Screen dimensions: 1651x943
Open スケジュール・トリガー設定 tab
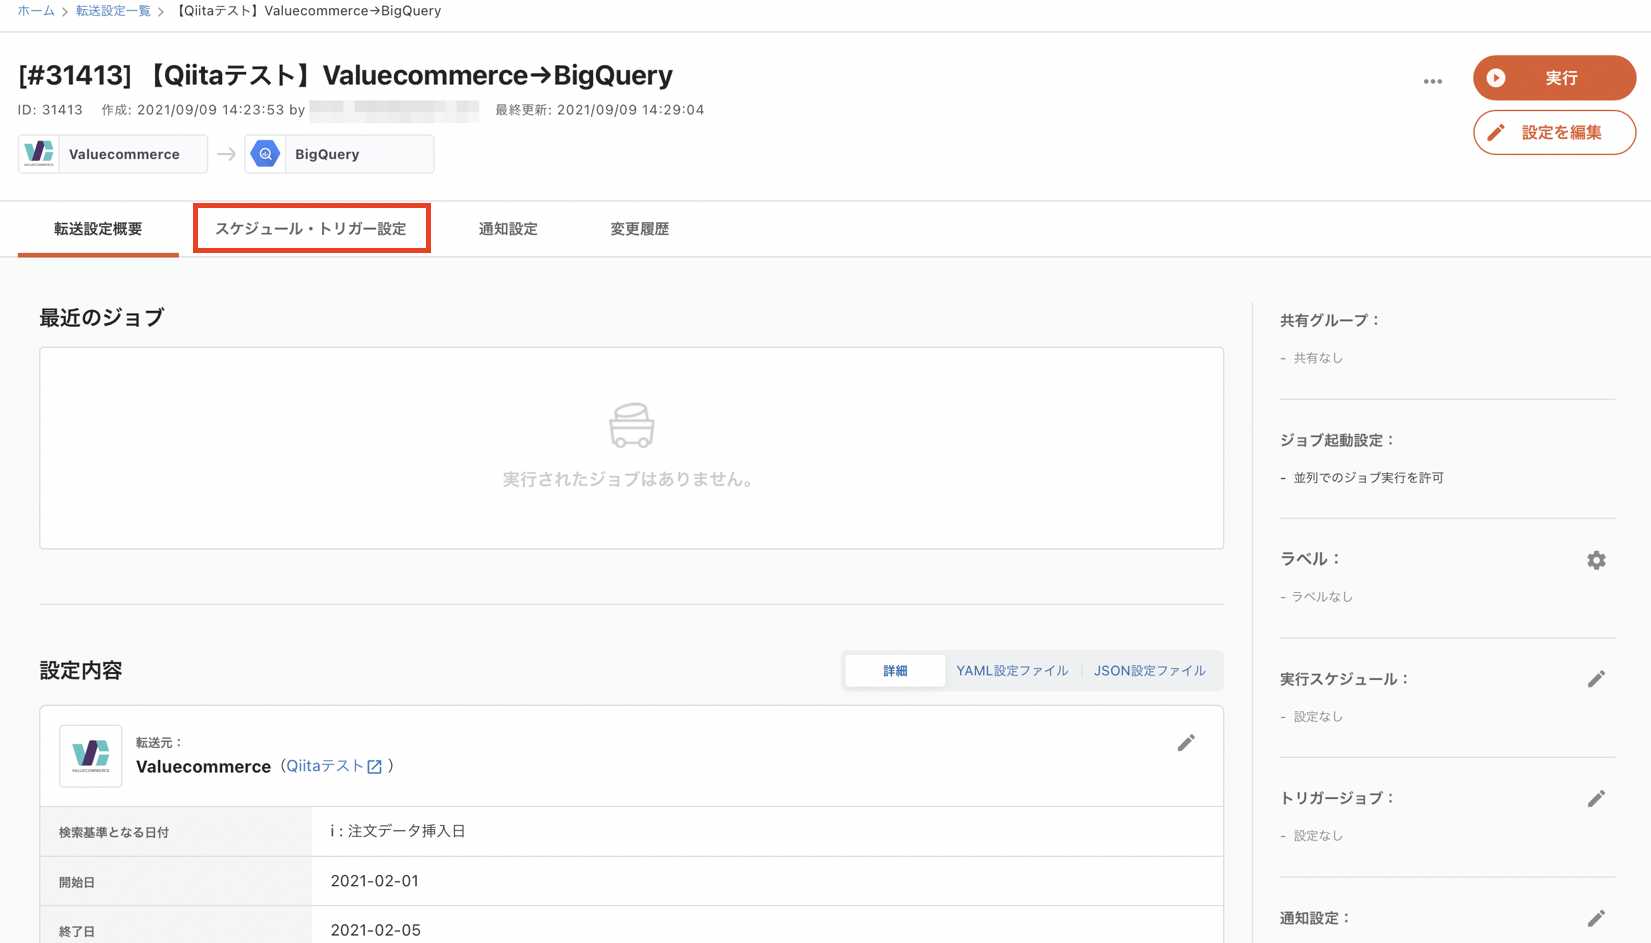[311, 229]
